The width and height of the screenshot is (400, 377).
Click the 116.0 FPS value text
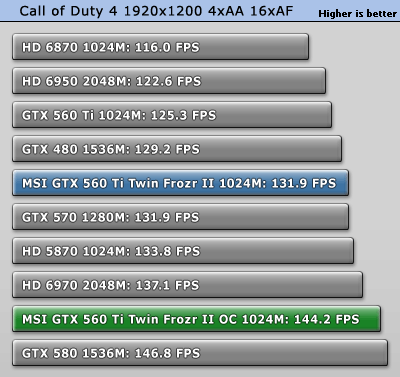167,47
